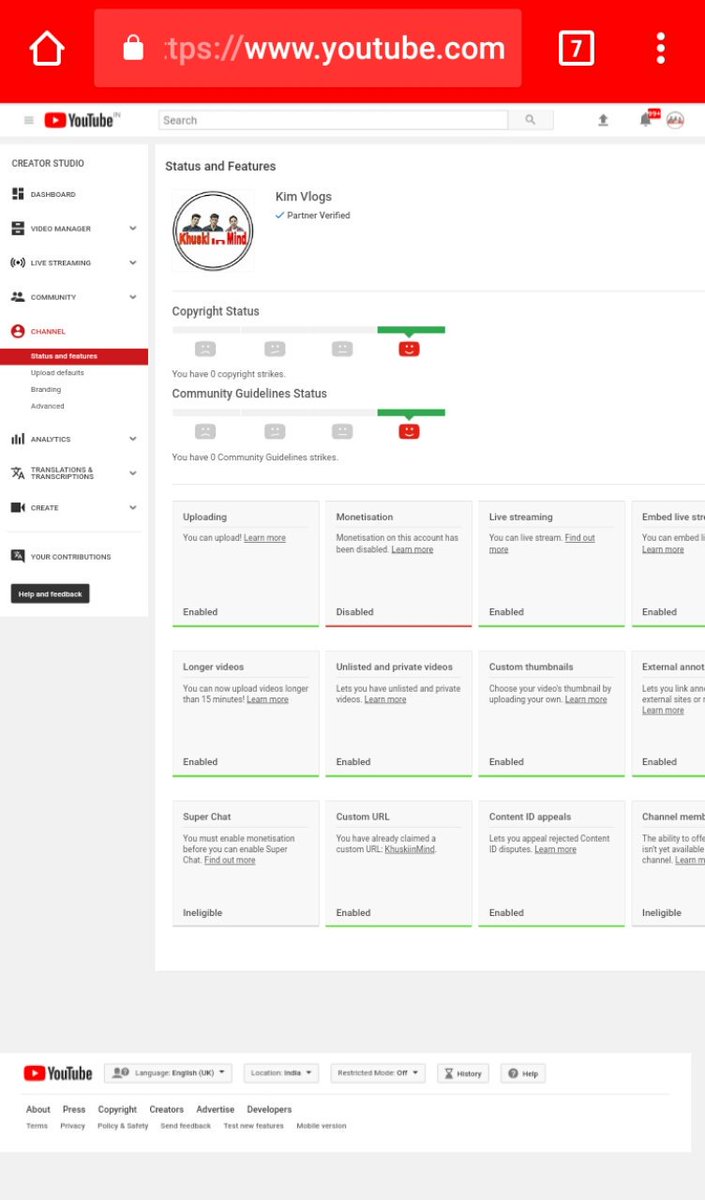This screenshot has width=705, height=1200.
Task: Click the Help button in the footer
Action: point(523,1073)
